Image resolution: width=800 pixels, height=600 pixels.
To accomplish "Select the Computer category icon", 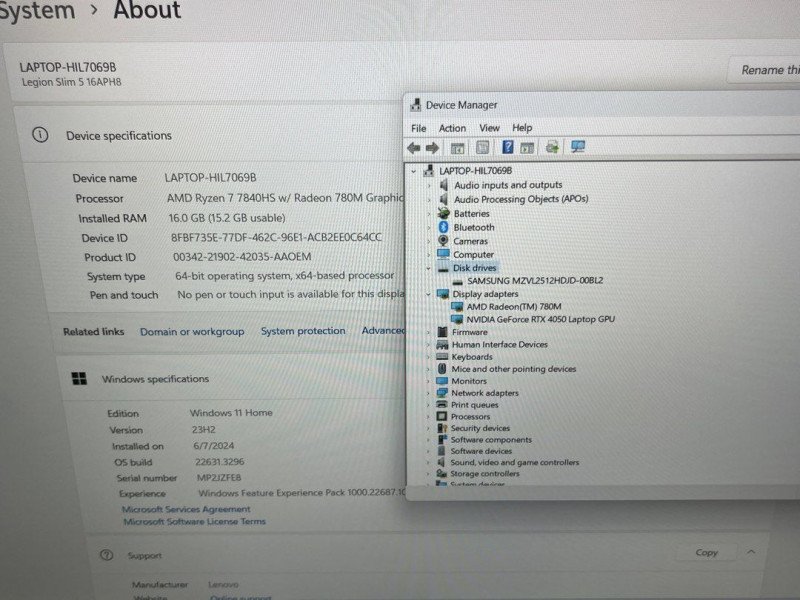I will click(x=443, y=254).
